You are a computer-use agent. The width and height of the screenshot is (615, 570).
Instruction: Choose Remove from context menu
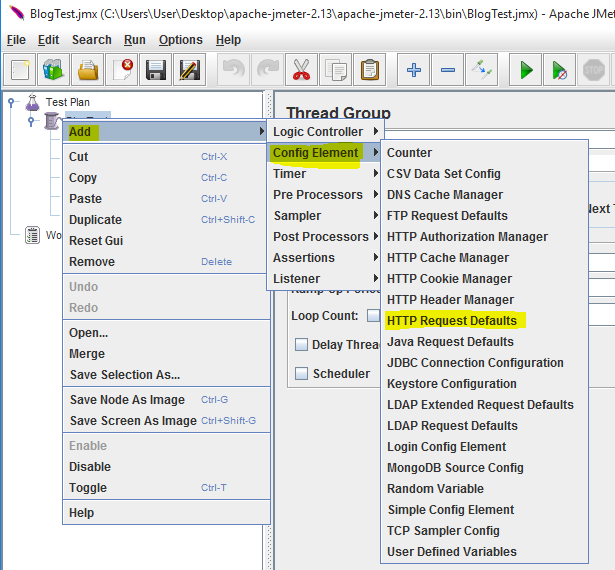[x=166, y=262]
